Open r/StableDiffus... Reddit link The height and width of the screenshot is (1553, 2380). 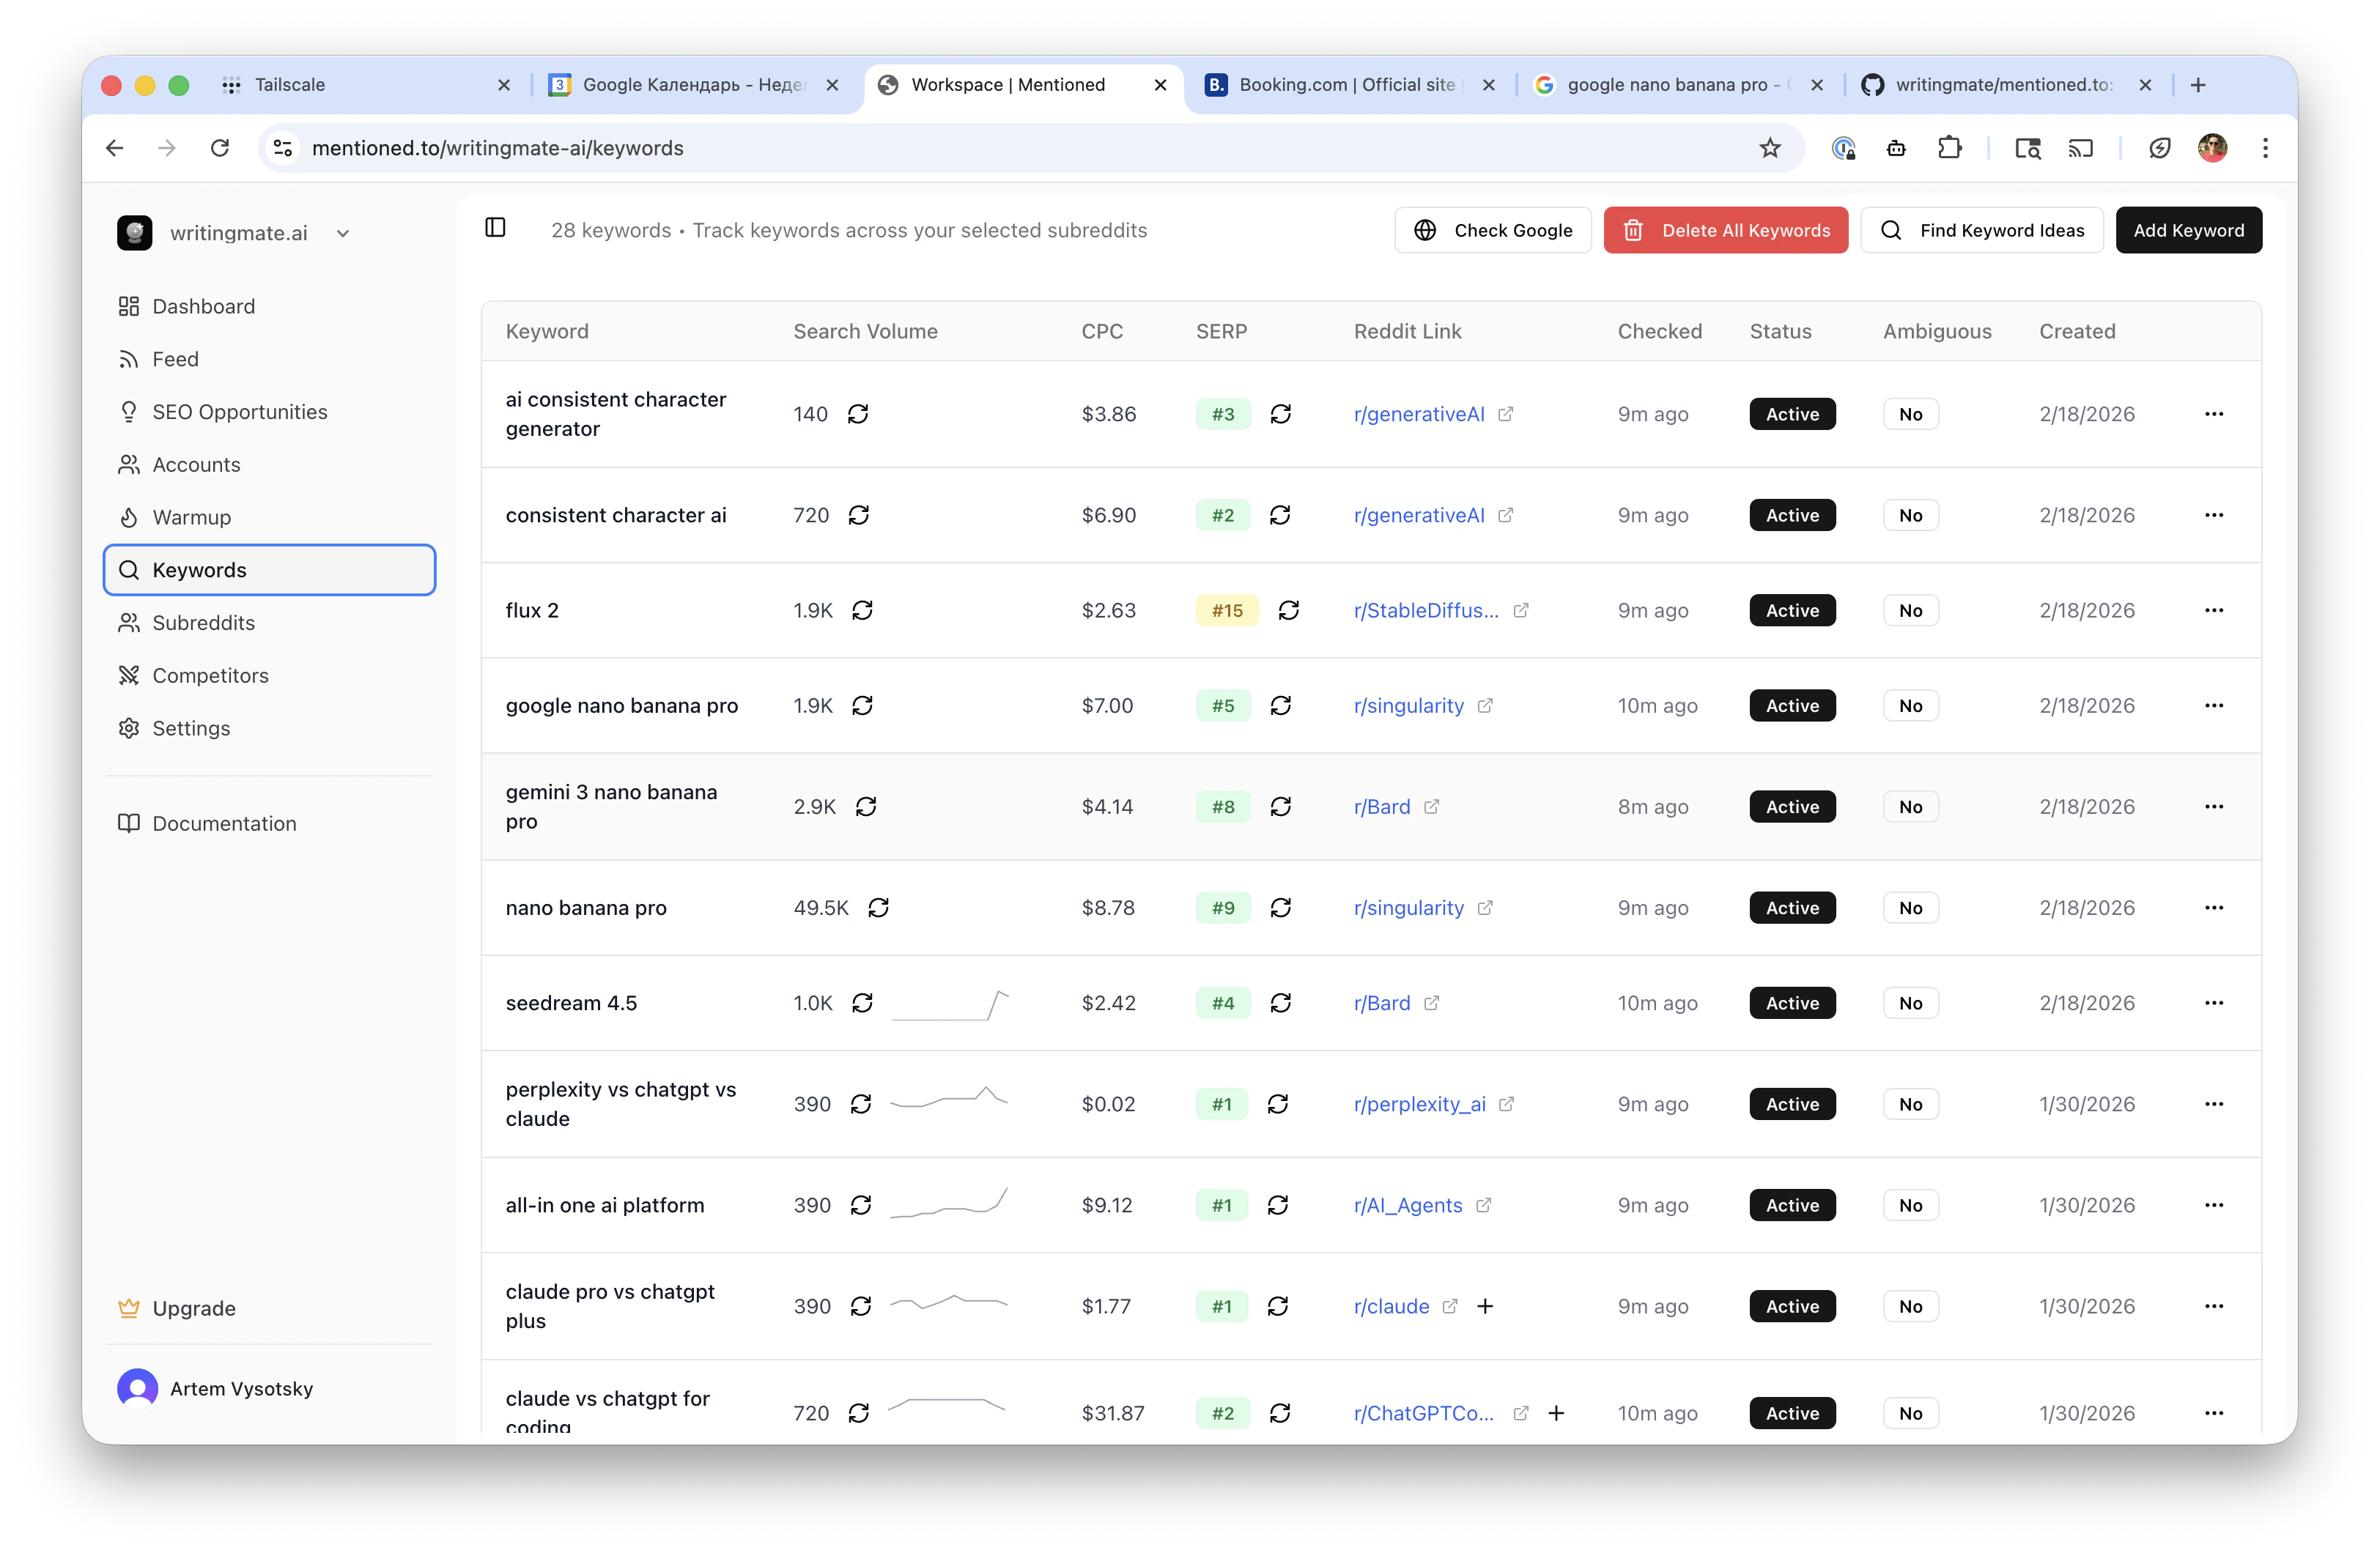[1426, 610]
